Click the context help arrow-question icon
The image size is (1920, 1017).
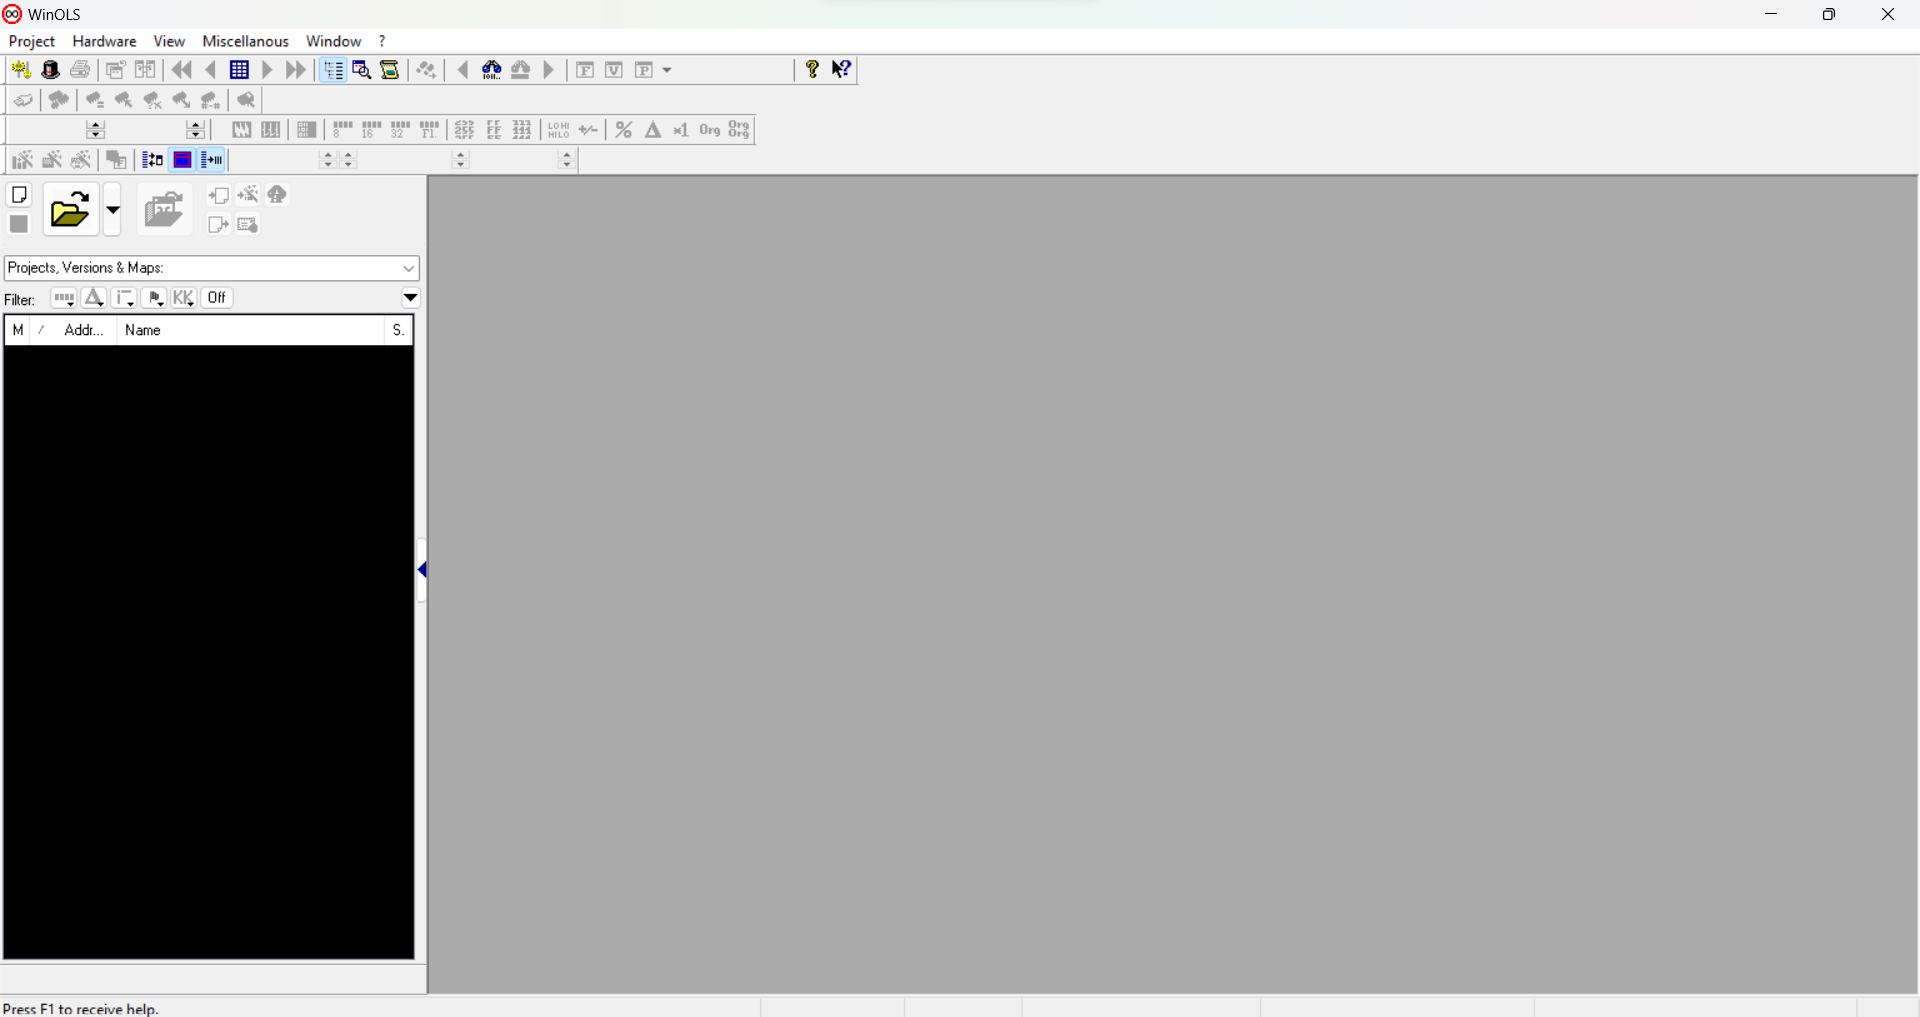(x=842, y=69)
